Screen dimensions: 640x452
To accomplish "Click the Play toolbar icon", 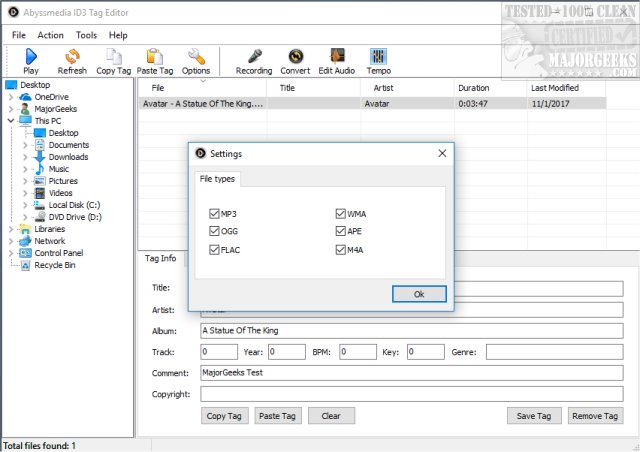I will pos(31,56).
